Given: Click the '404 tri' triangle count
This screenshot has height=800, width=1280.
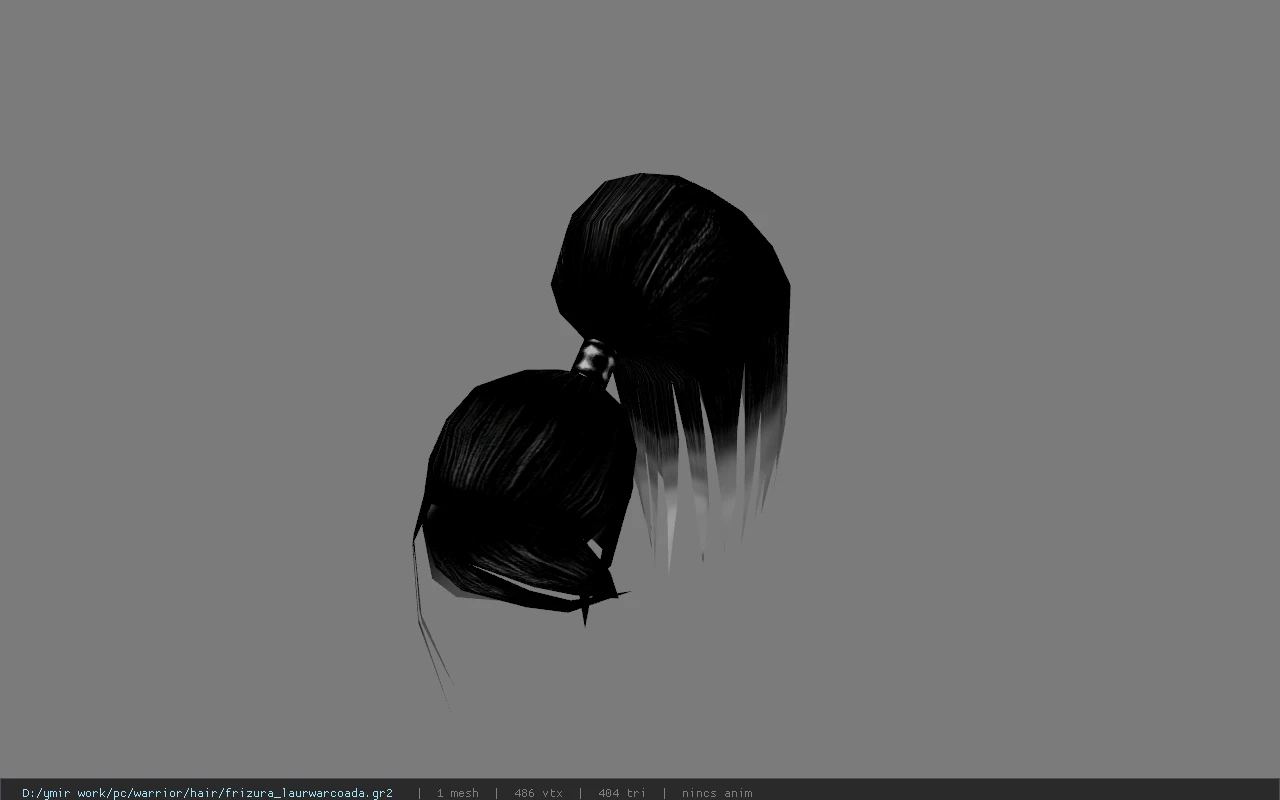Looking at the screenshot, I should 622,793.
